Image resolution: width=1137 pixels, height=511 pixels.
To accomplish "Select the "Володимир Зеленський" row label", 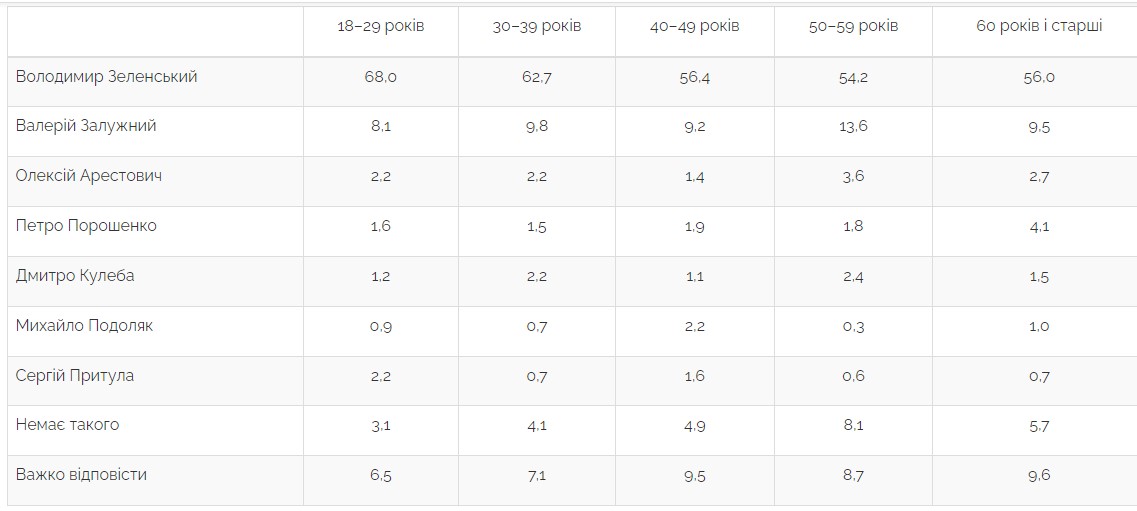I will 106,77.
